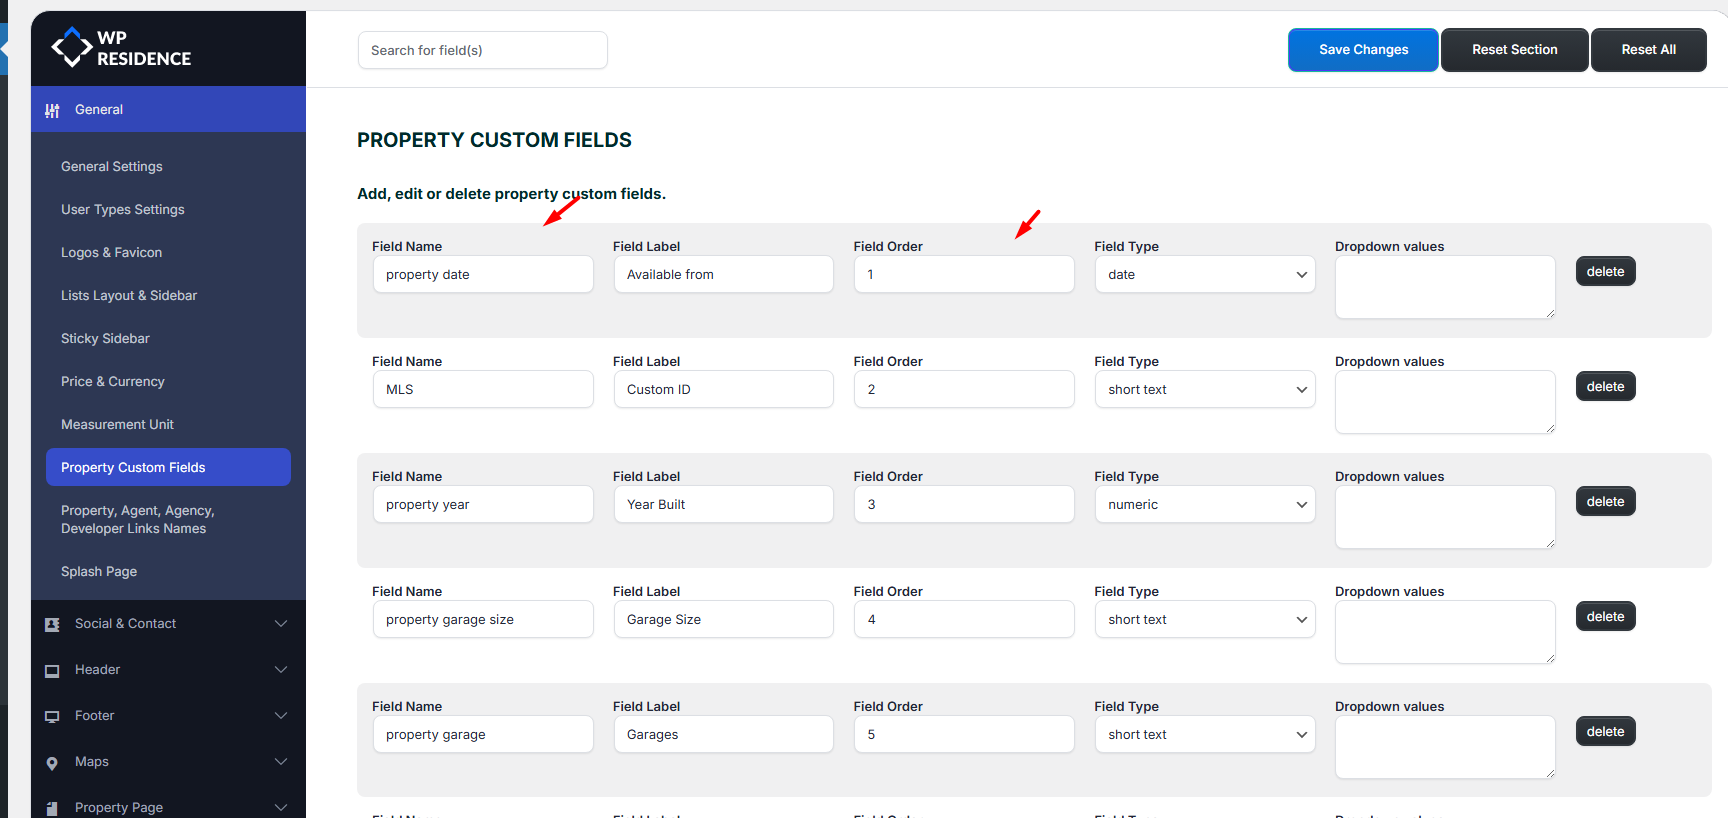1728x818 pixels.
Task: Open Field Type dropdown for property year
Action: coord(1204,505)
